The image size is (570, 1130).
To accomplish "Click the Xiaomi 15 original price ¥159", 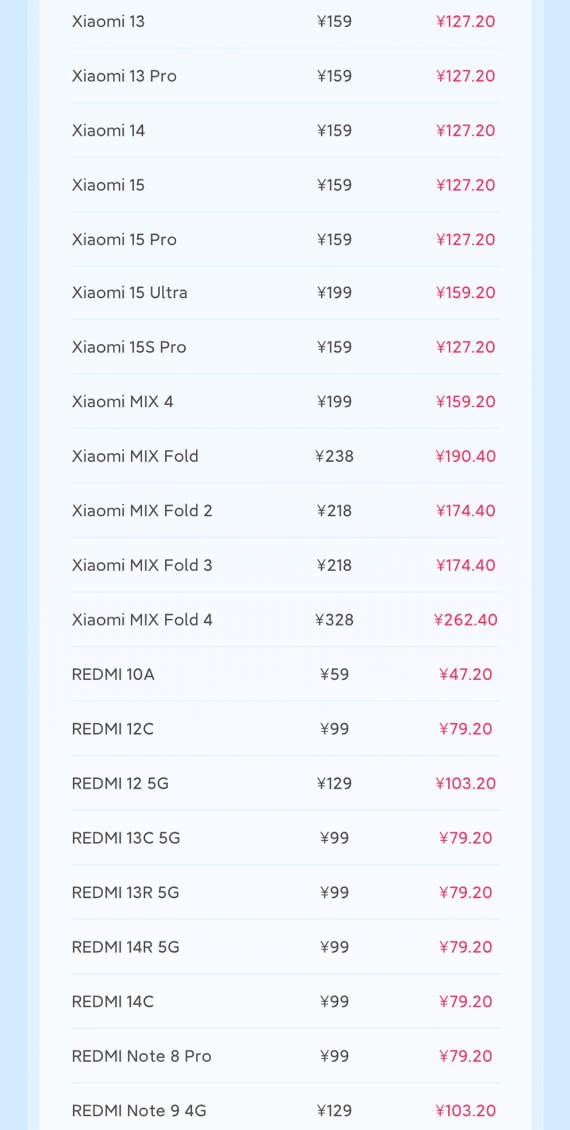I will pyautogui.click(x=334, y=185).
